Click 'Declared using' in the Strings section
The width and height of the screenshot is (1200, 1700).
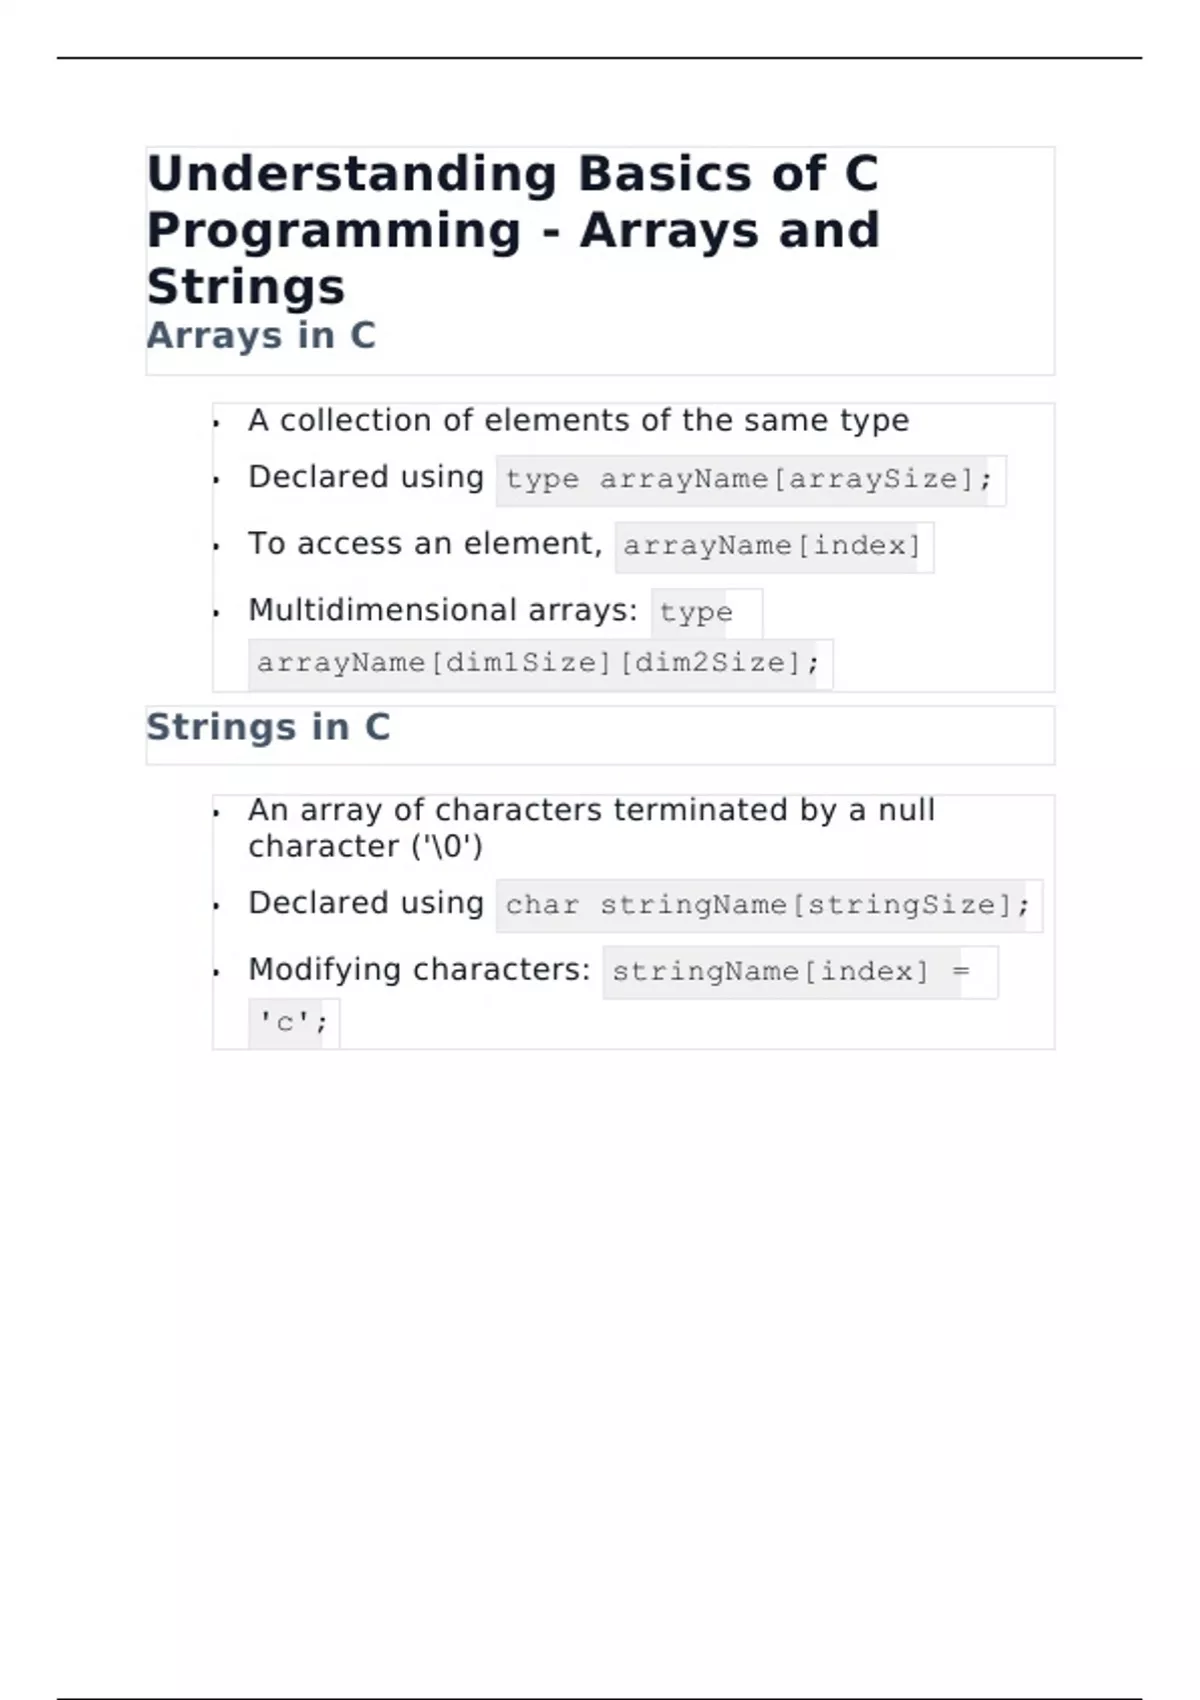tap(366, 903)
